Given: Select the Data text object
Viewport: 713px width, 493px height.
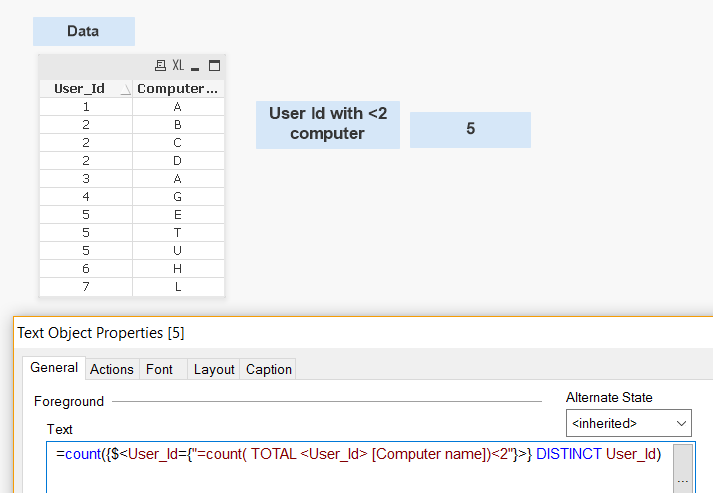Looking at the screenshot, I should click(x=83, y=31).
